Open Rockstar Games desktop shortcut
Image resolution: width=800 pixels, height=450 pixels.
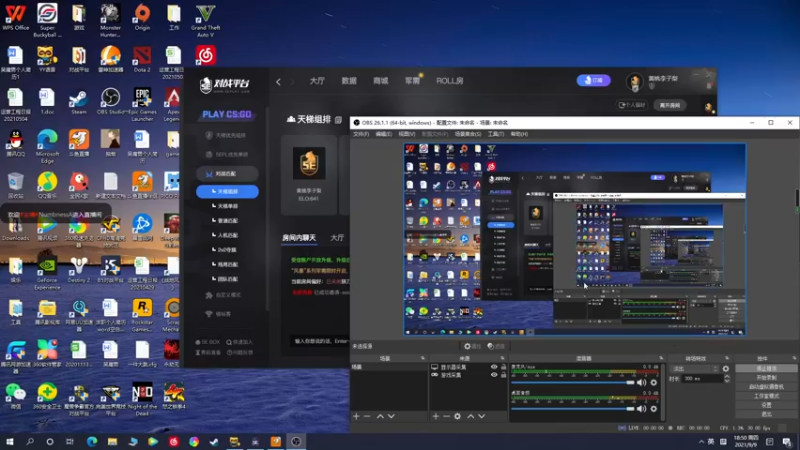(142, 315)
